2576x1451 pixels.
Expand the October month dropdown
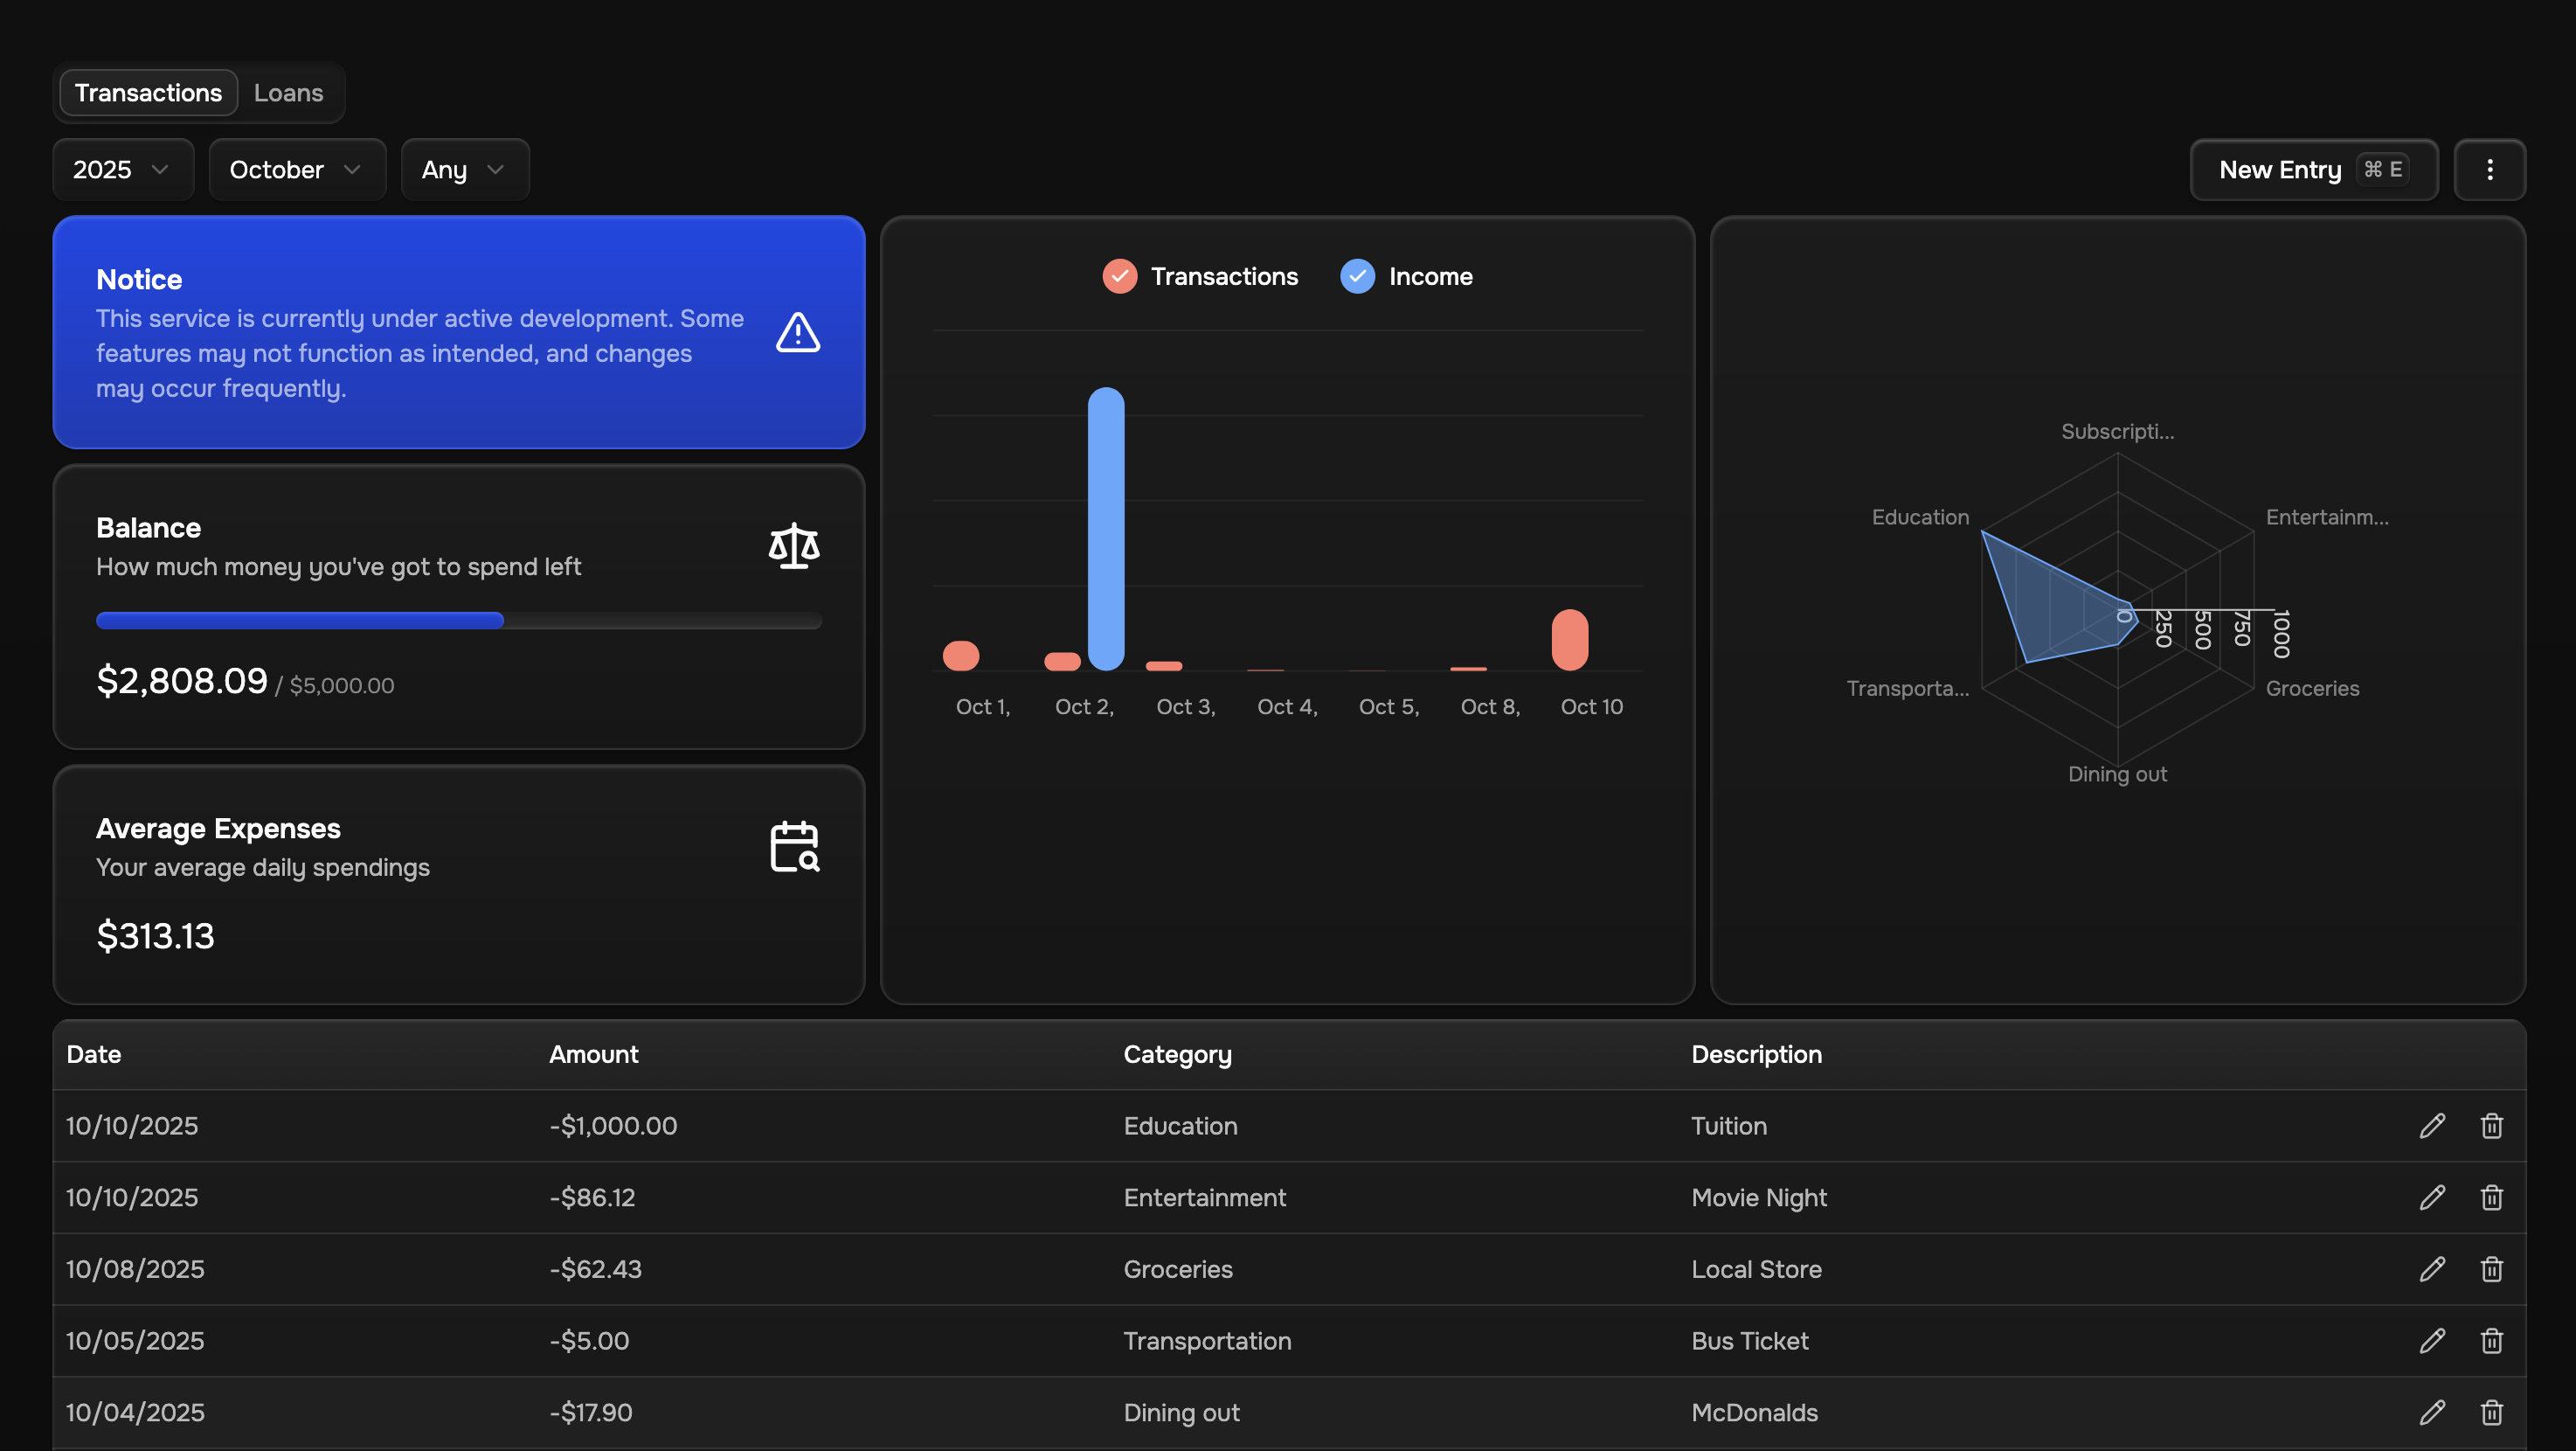296,170
